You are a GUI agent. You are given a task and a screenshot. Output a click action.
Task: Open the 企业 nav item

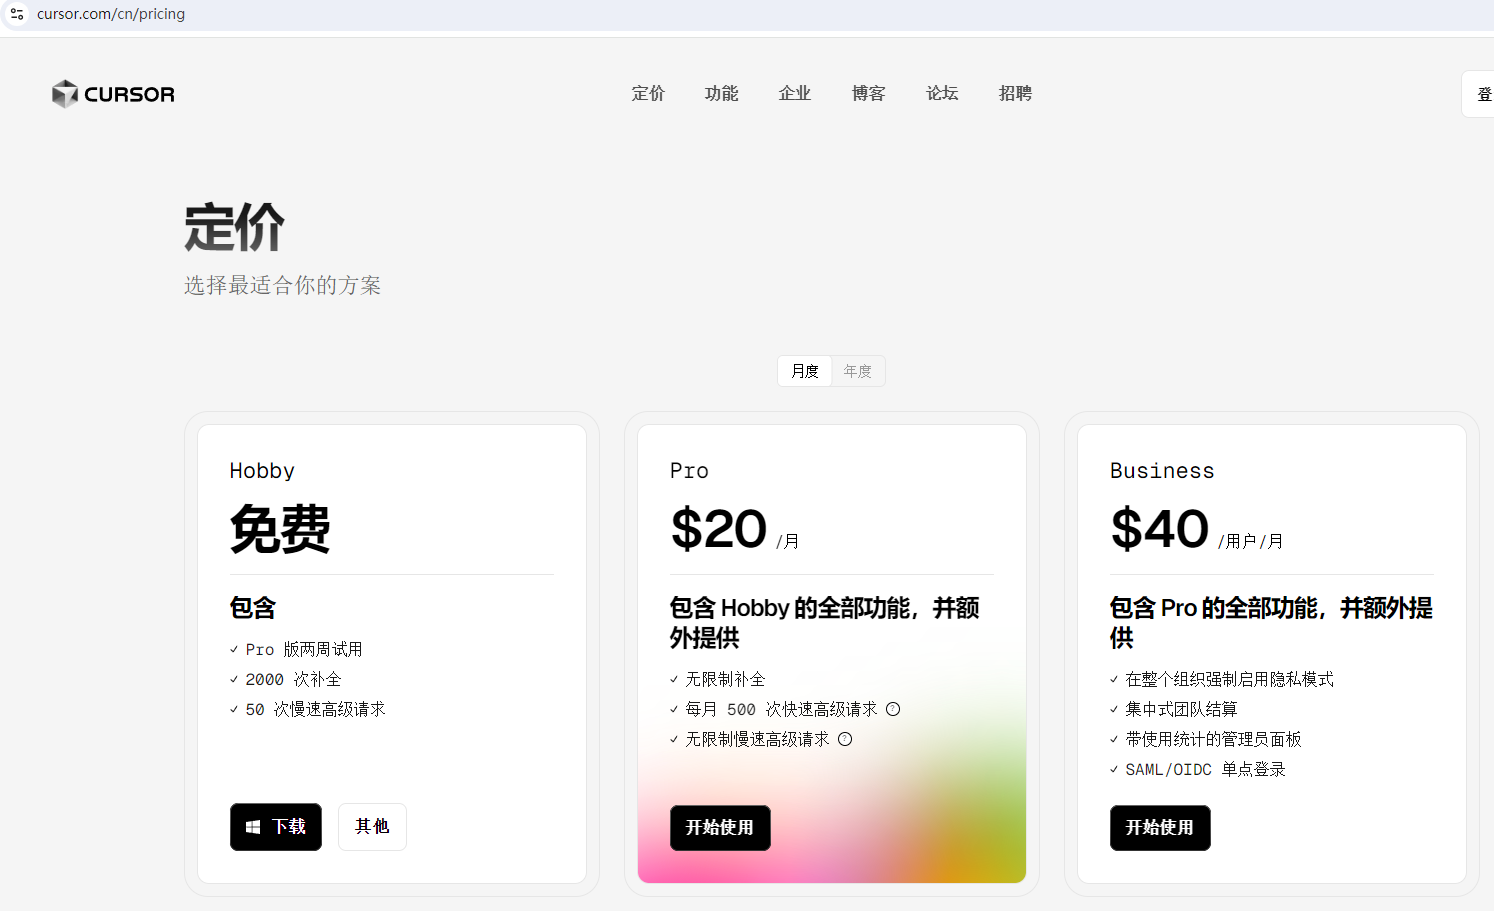[795, 93]
